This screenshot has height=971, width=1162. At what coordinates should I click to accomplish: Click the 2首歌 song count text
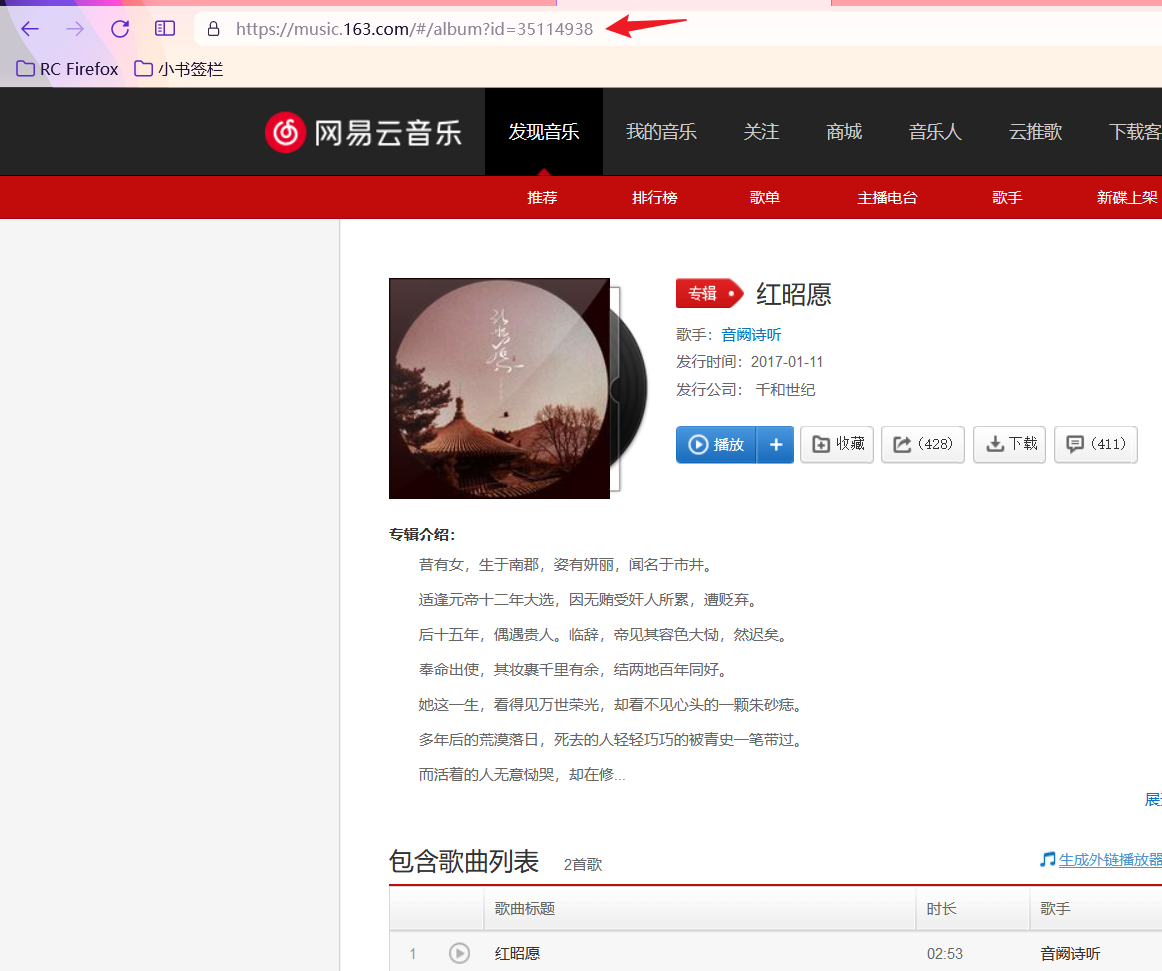pos(582,864)
